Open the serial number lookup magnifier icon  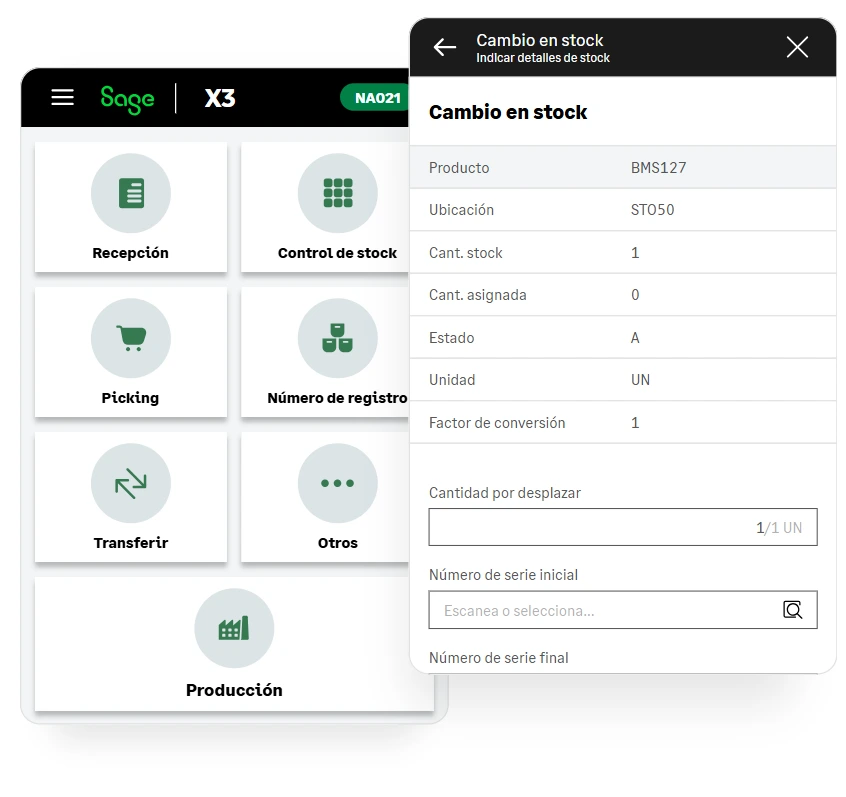click(793, 610)
